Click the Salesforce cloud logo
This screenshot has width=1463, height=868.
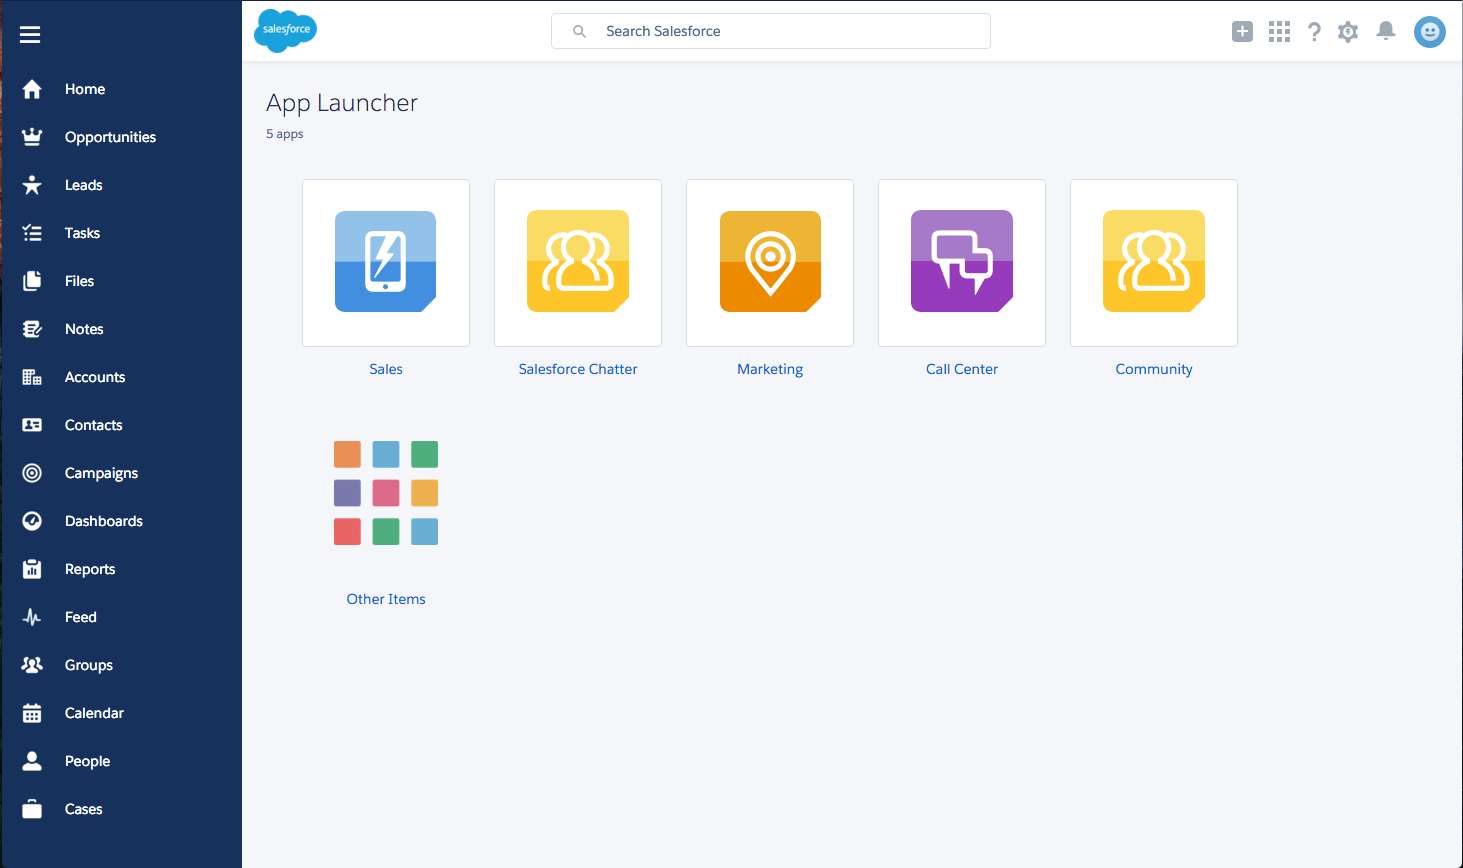[286, 30]
